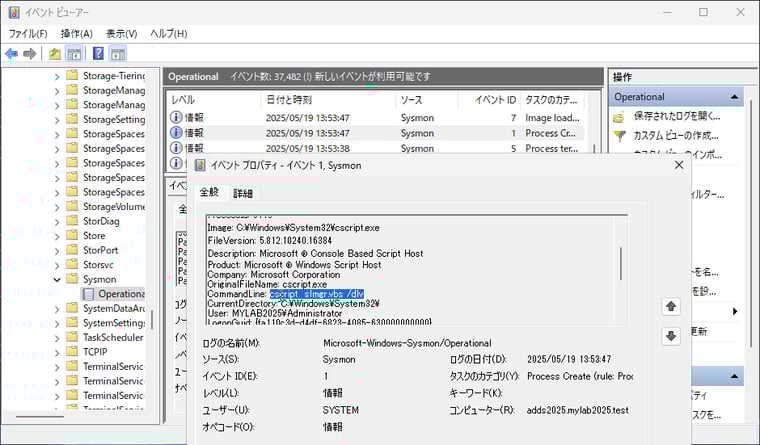Click the up-one-level folder toolbar icon
The width and height of the screenshot is (760, 445).
[x=54, y=54]
